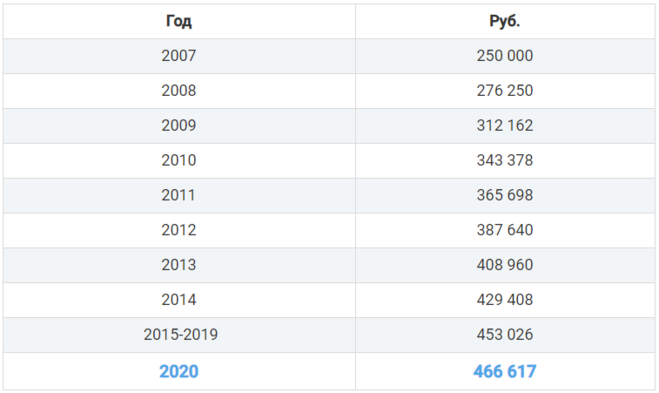
Task: Open the highlighted blue 2020 link
Action: point(179,372)
